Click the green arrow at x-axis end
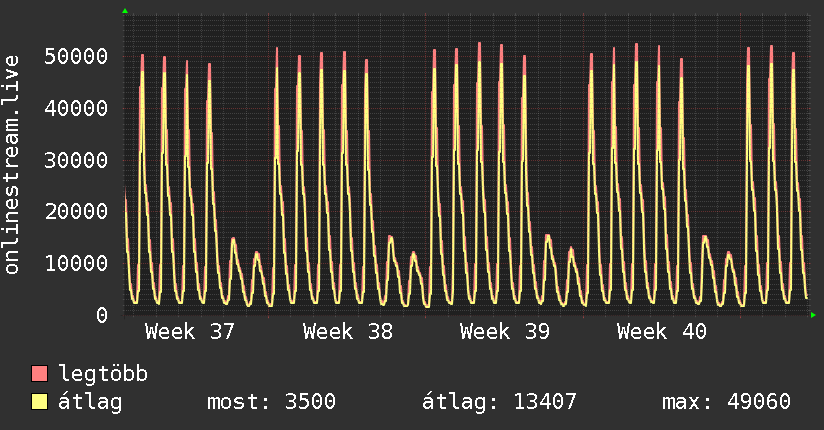 813,315
